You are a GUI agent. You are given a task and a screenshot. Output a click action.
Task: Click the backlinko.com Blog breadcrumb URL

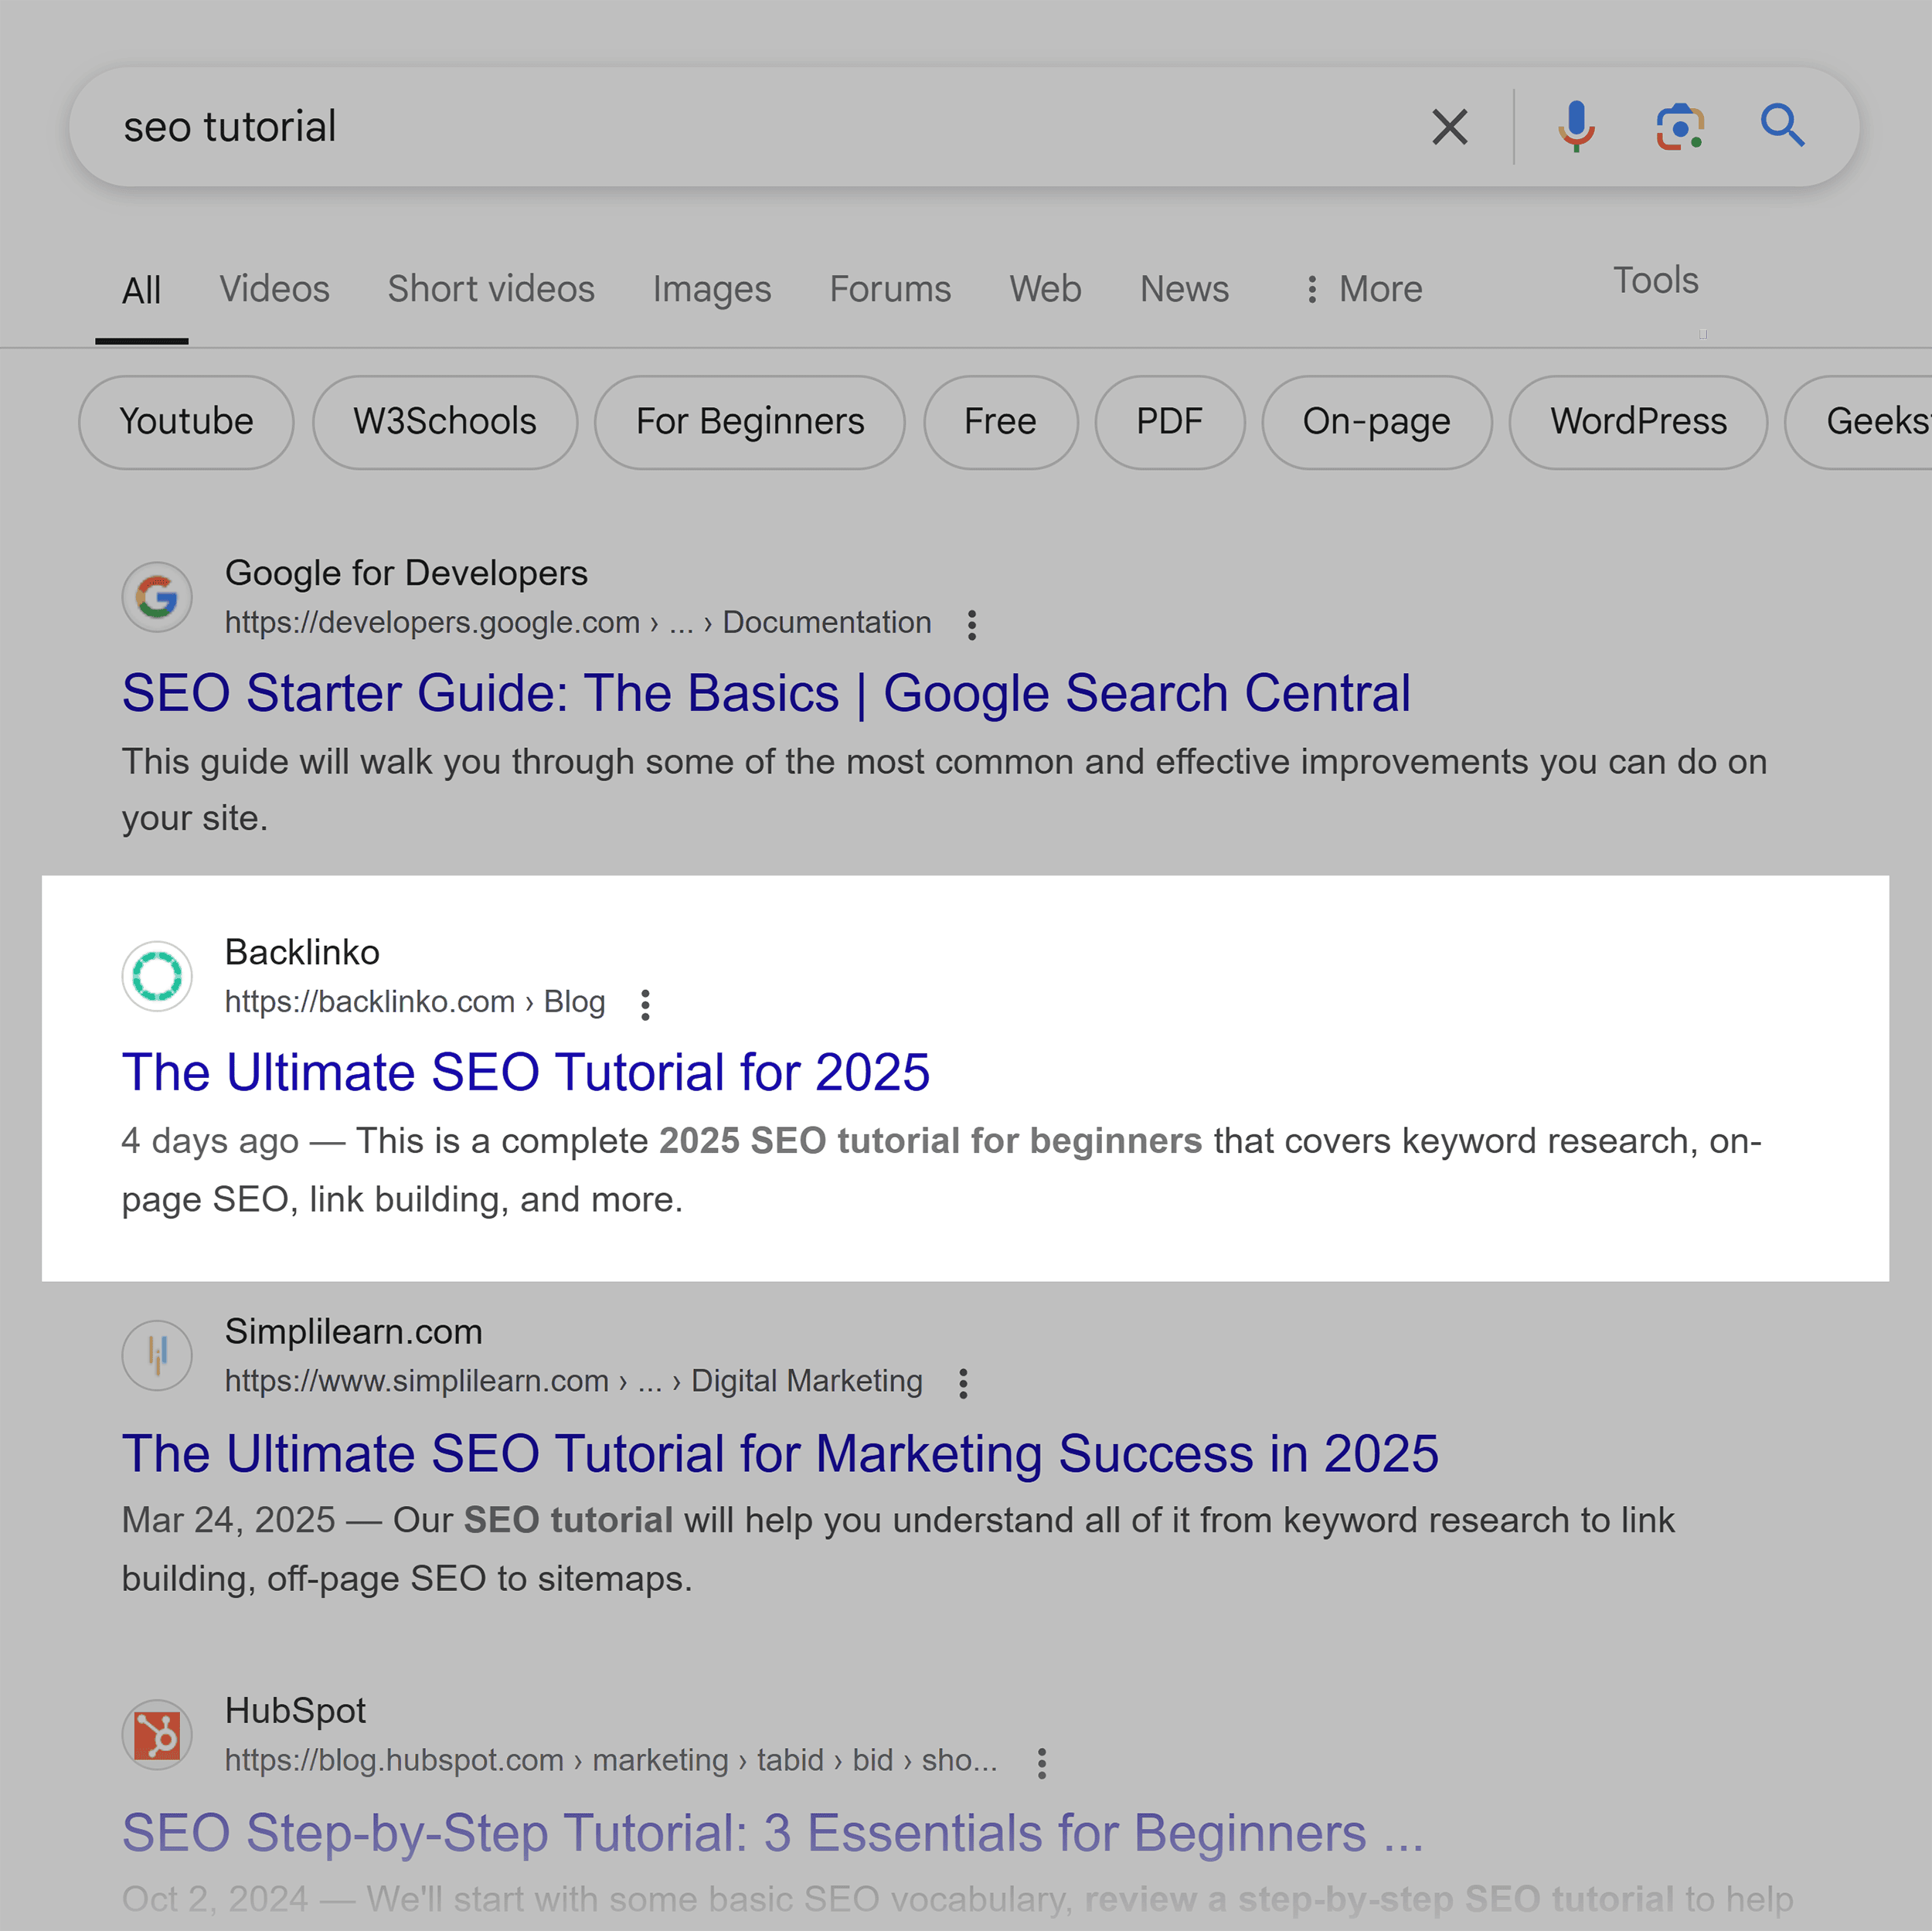pos(415,1002)
